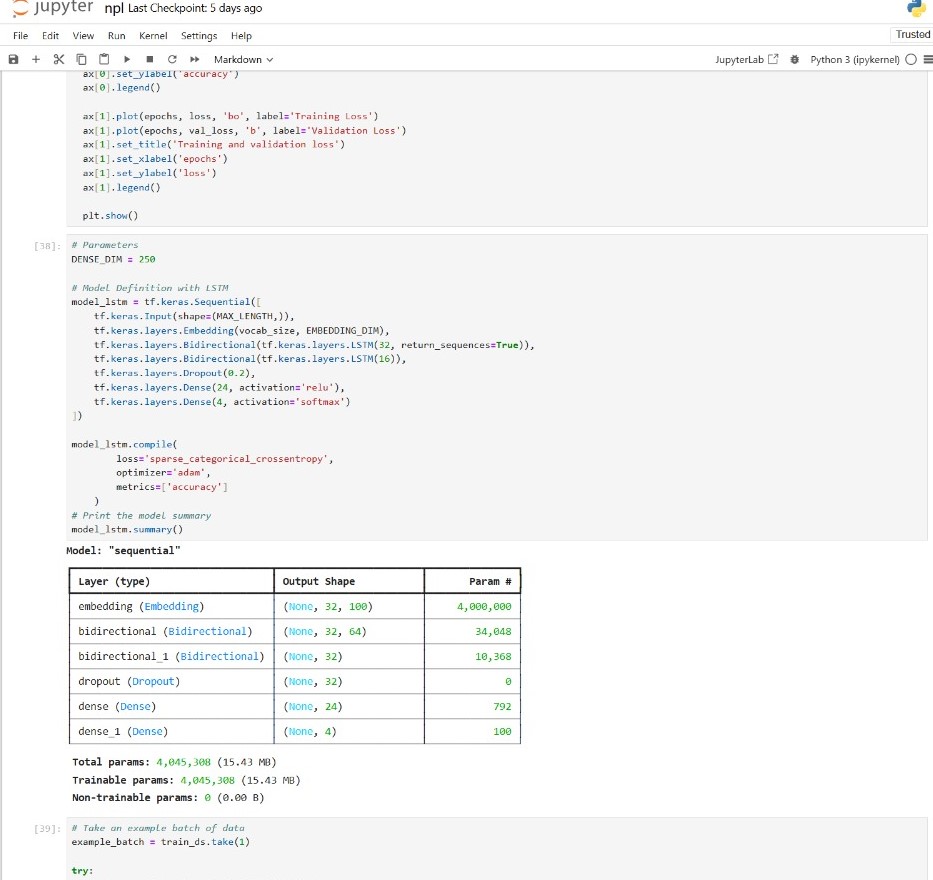Click the save notebook icon
The width and height of the screenshot is (933, 880).
click(x=13, y=60)
